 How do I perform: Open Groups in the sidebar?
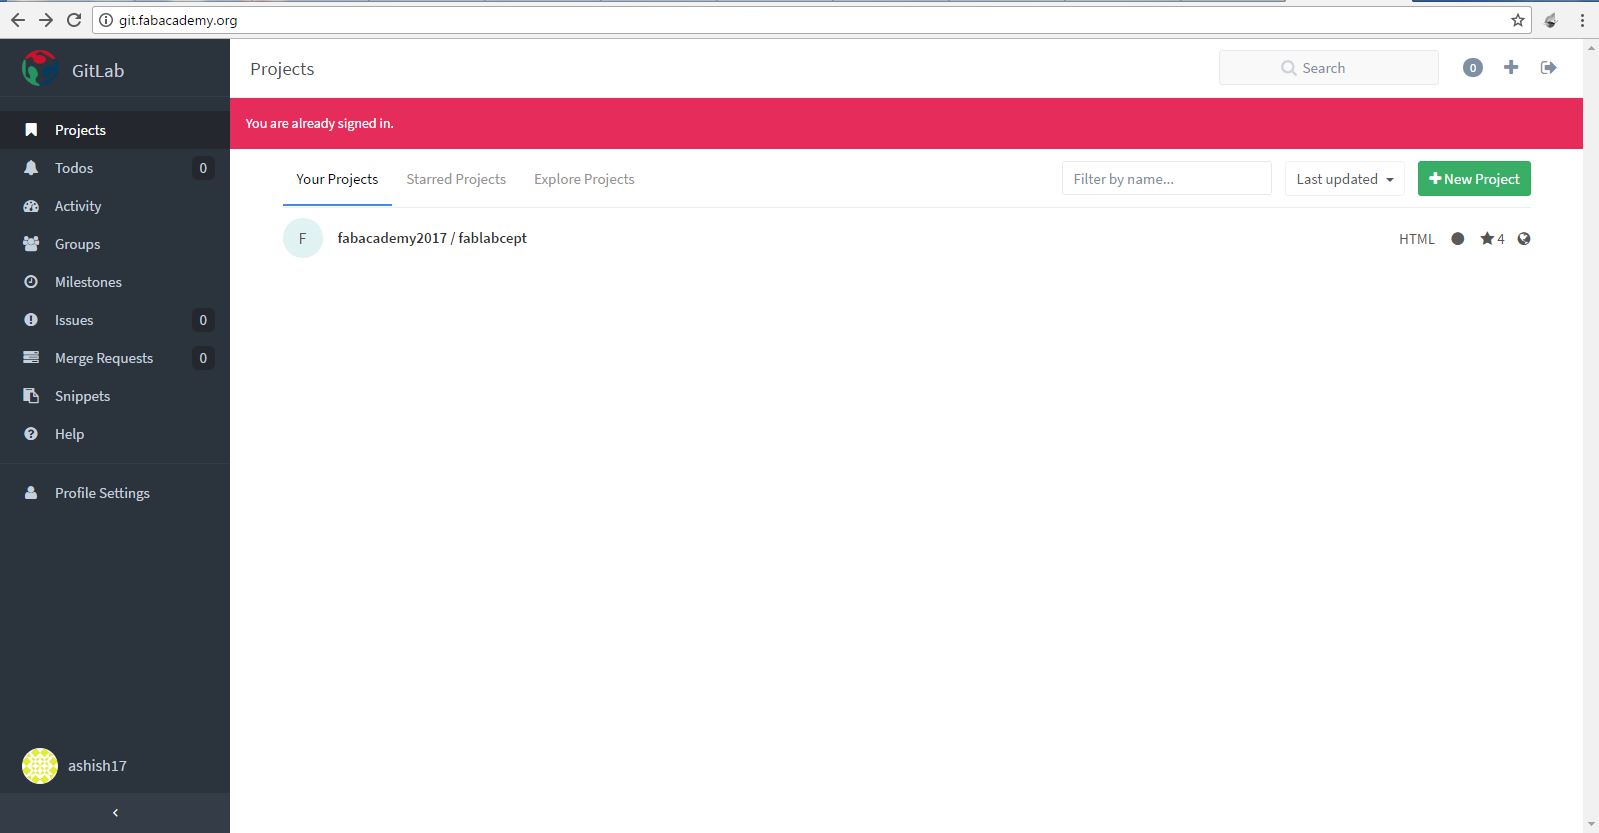(x=115, y=244)
